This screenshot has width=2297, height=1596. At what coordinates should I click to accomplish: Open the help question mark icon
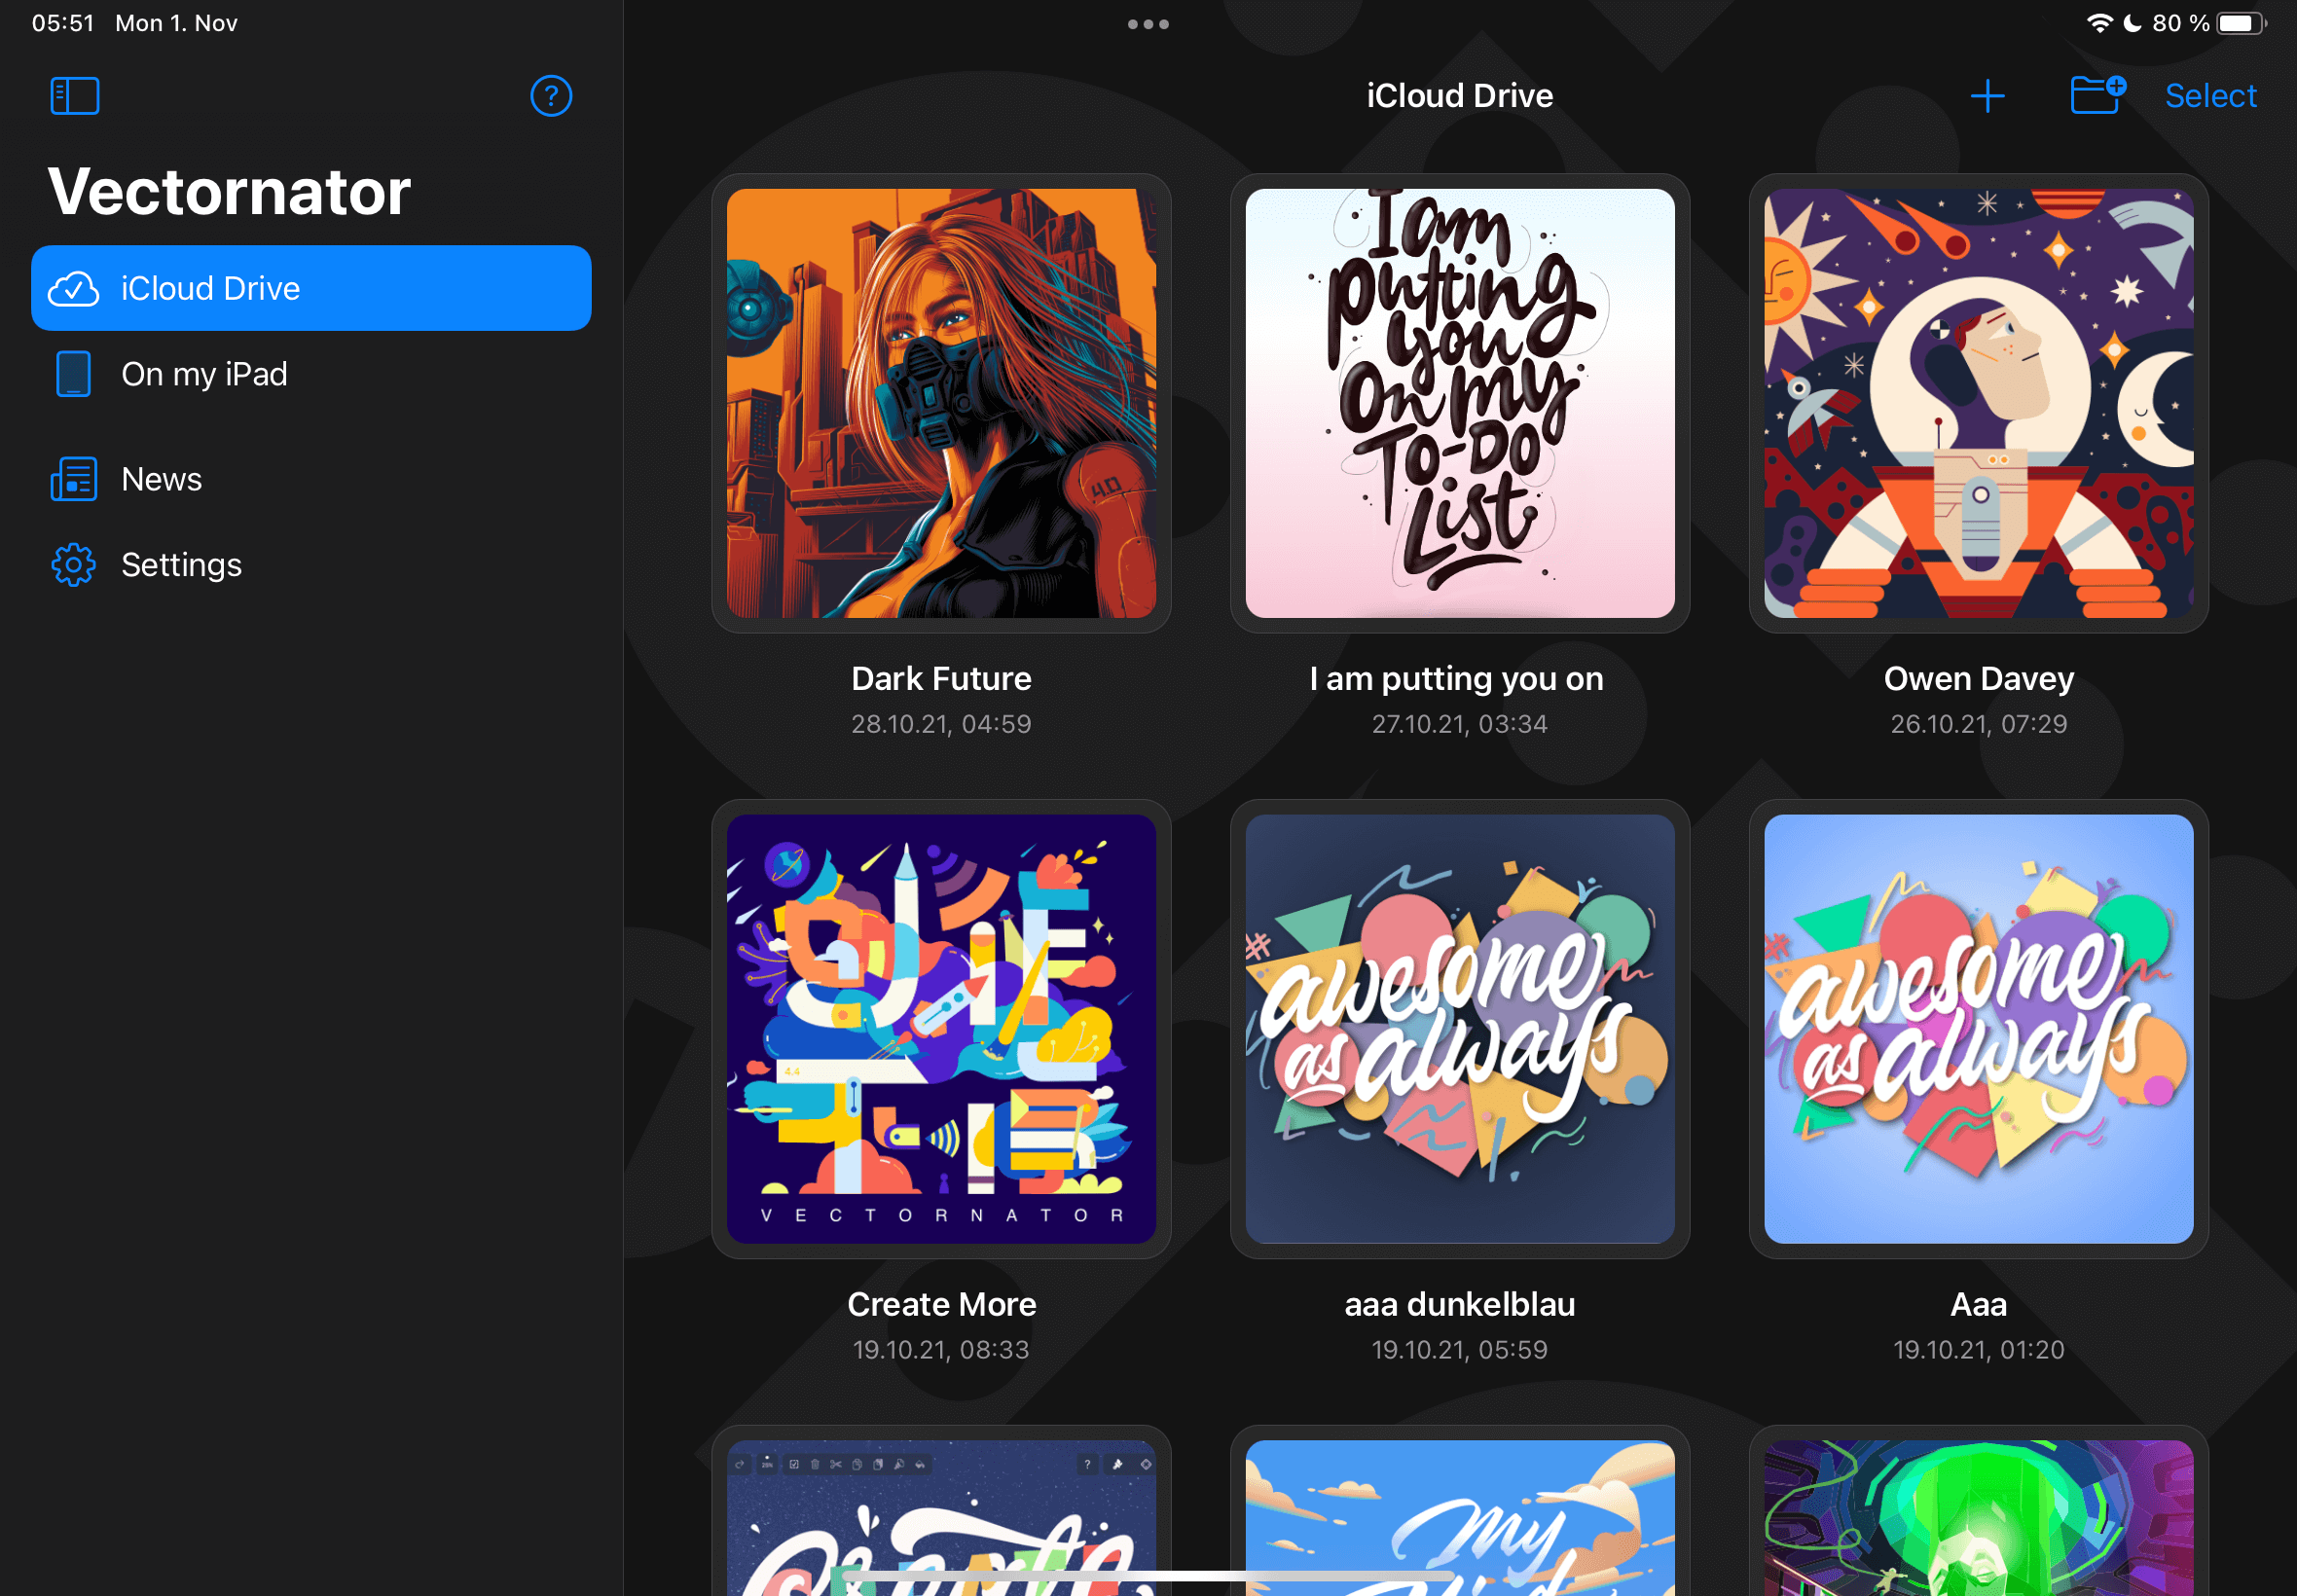click(x=551, y=96)
